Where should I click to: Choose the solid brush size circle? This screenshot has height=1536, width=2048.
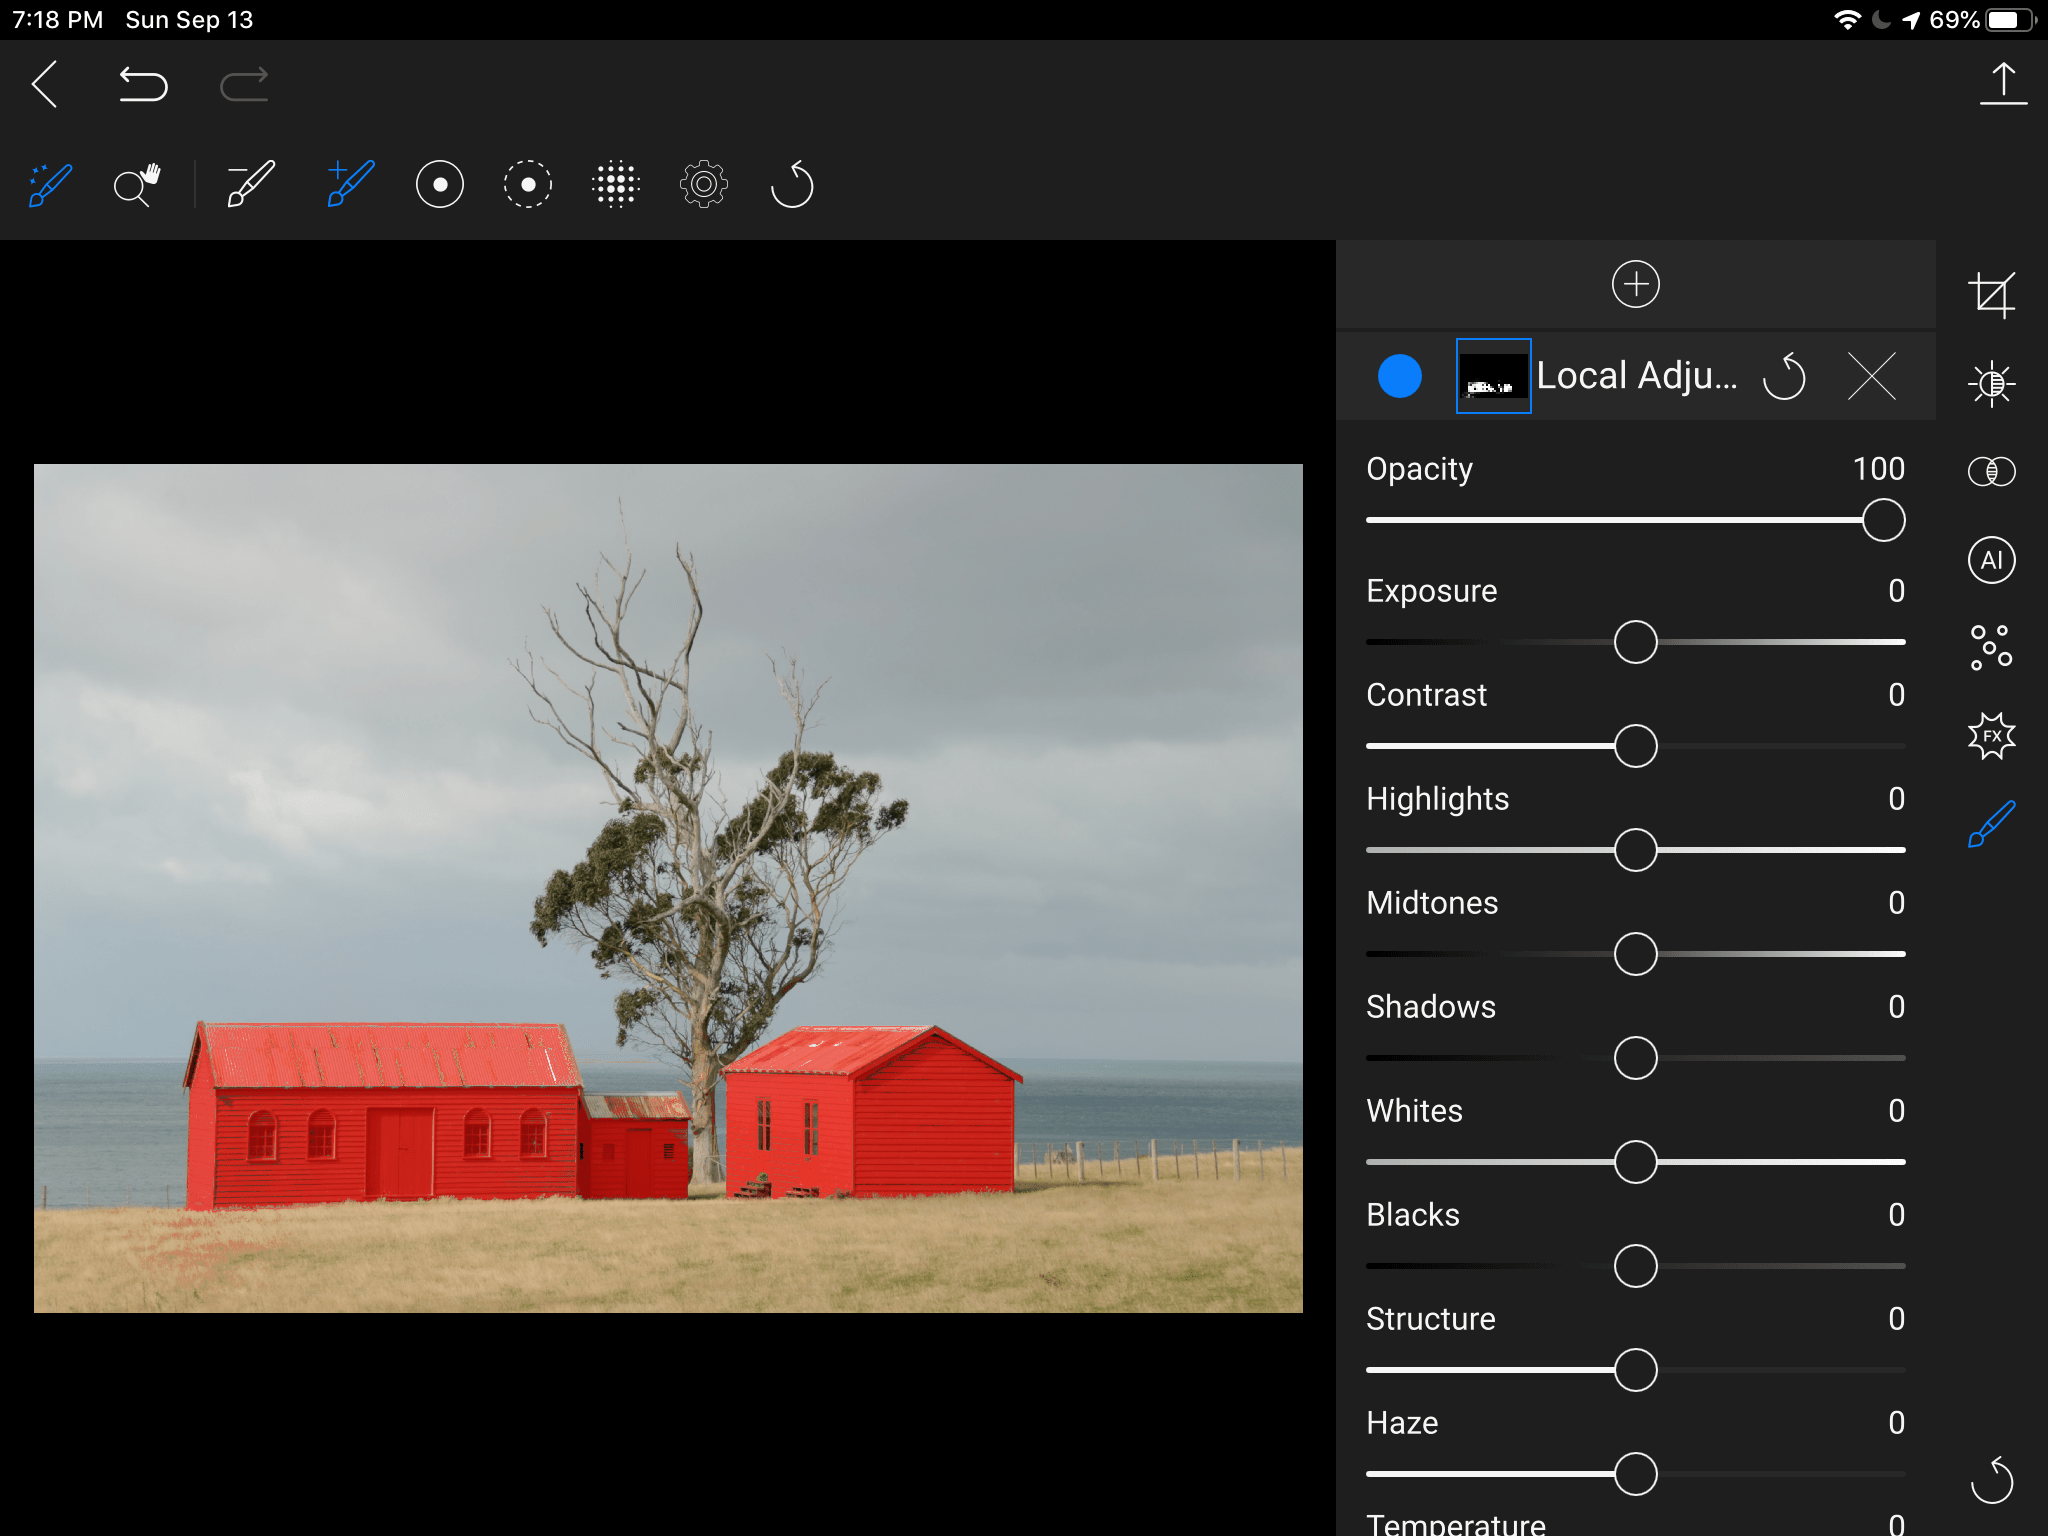pos(440,185)
